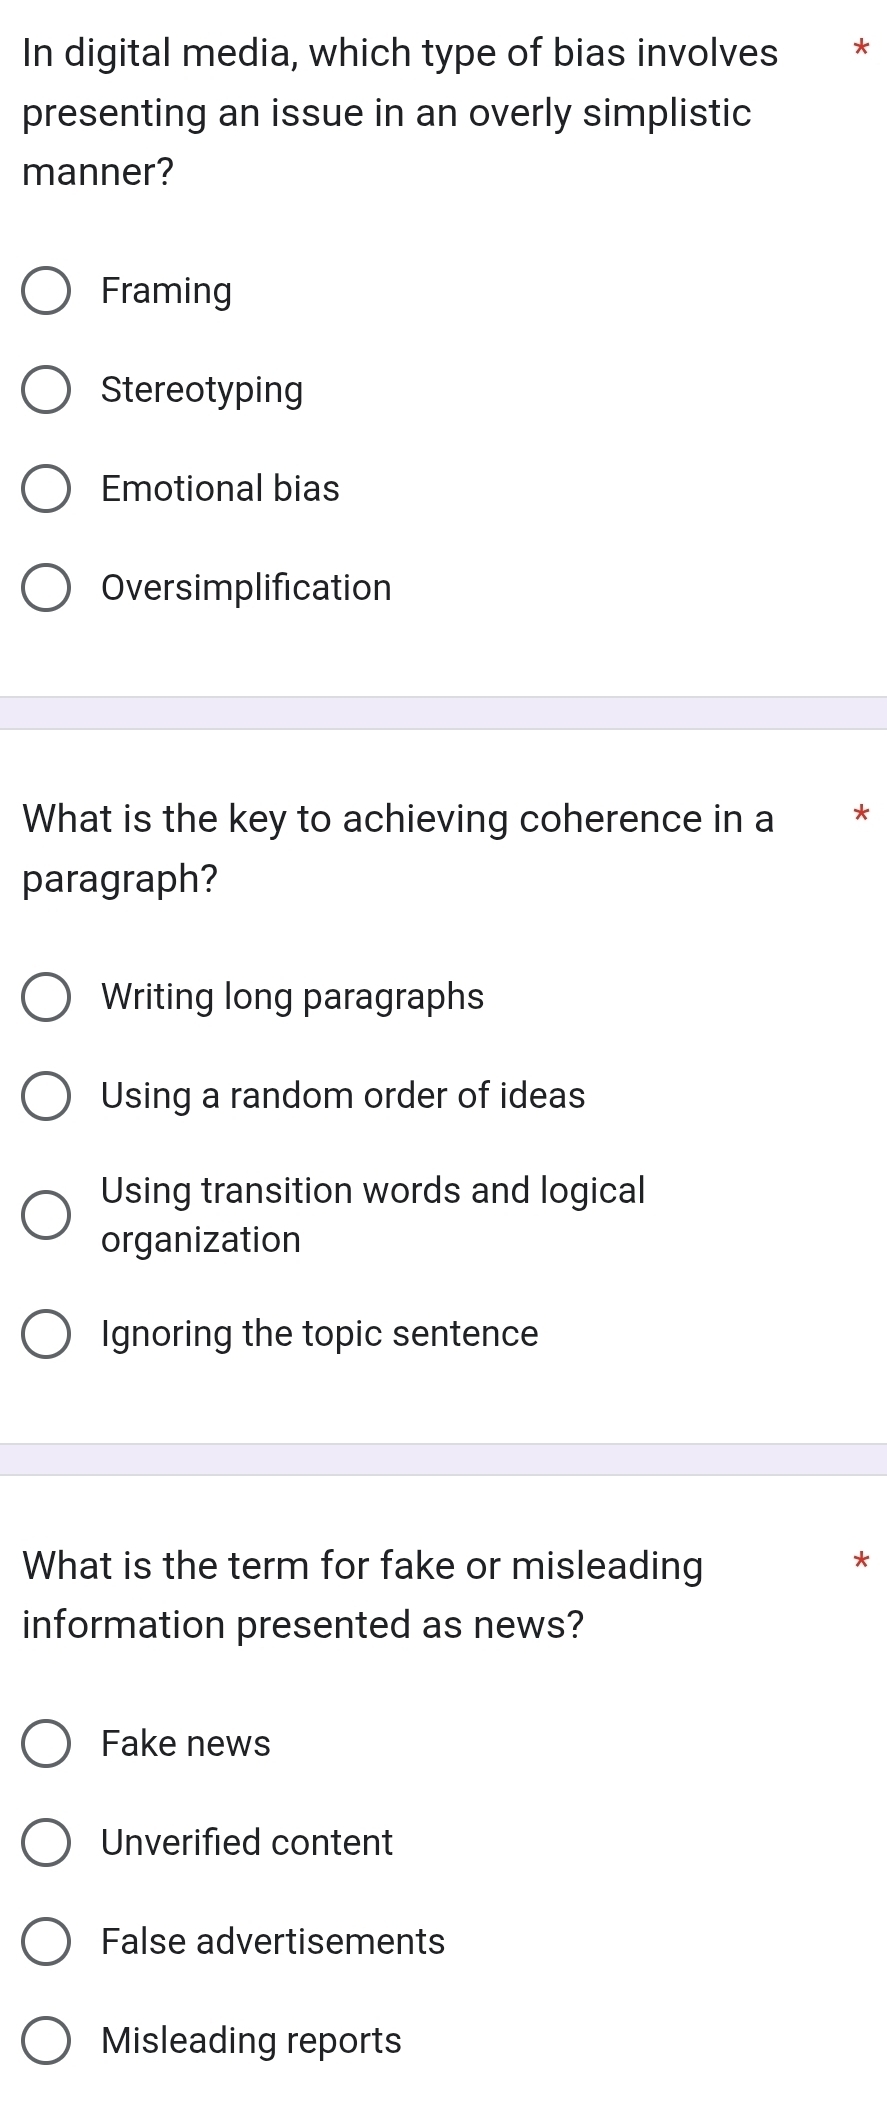Image resolution: width=887 pixels, height=2117 pixels.
Task: Select Ignoring the topic sentence option
Action: (x=46, y=1335)
